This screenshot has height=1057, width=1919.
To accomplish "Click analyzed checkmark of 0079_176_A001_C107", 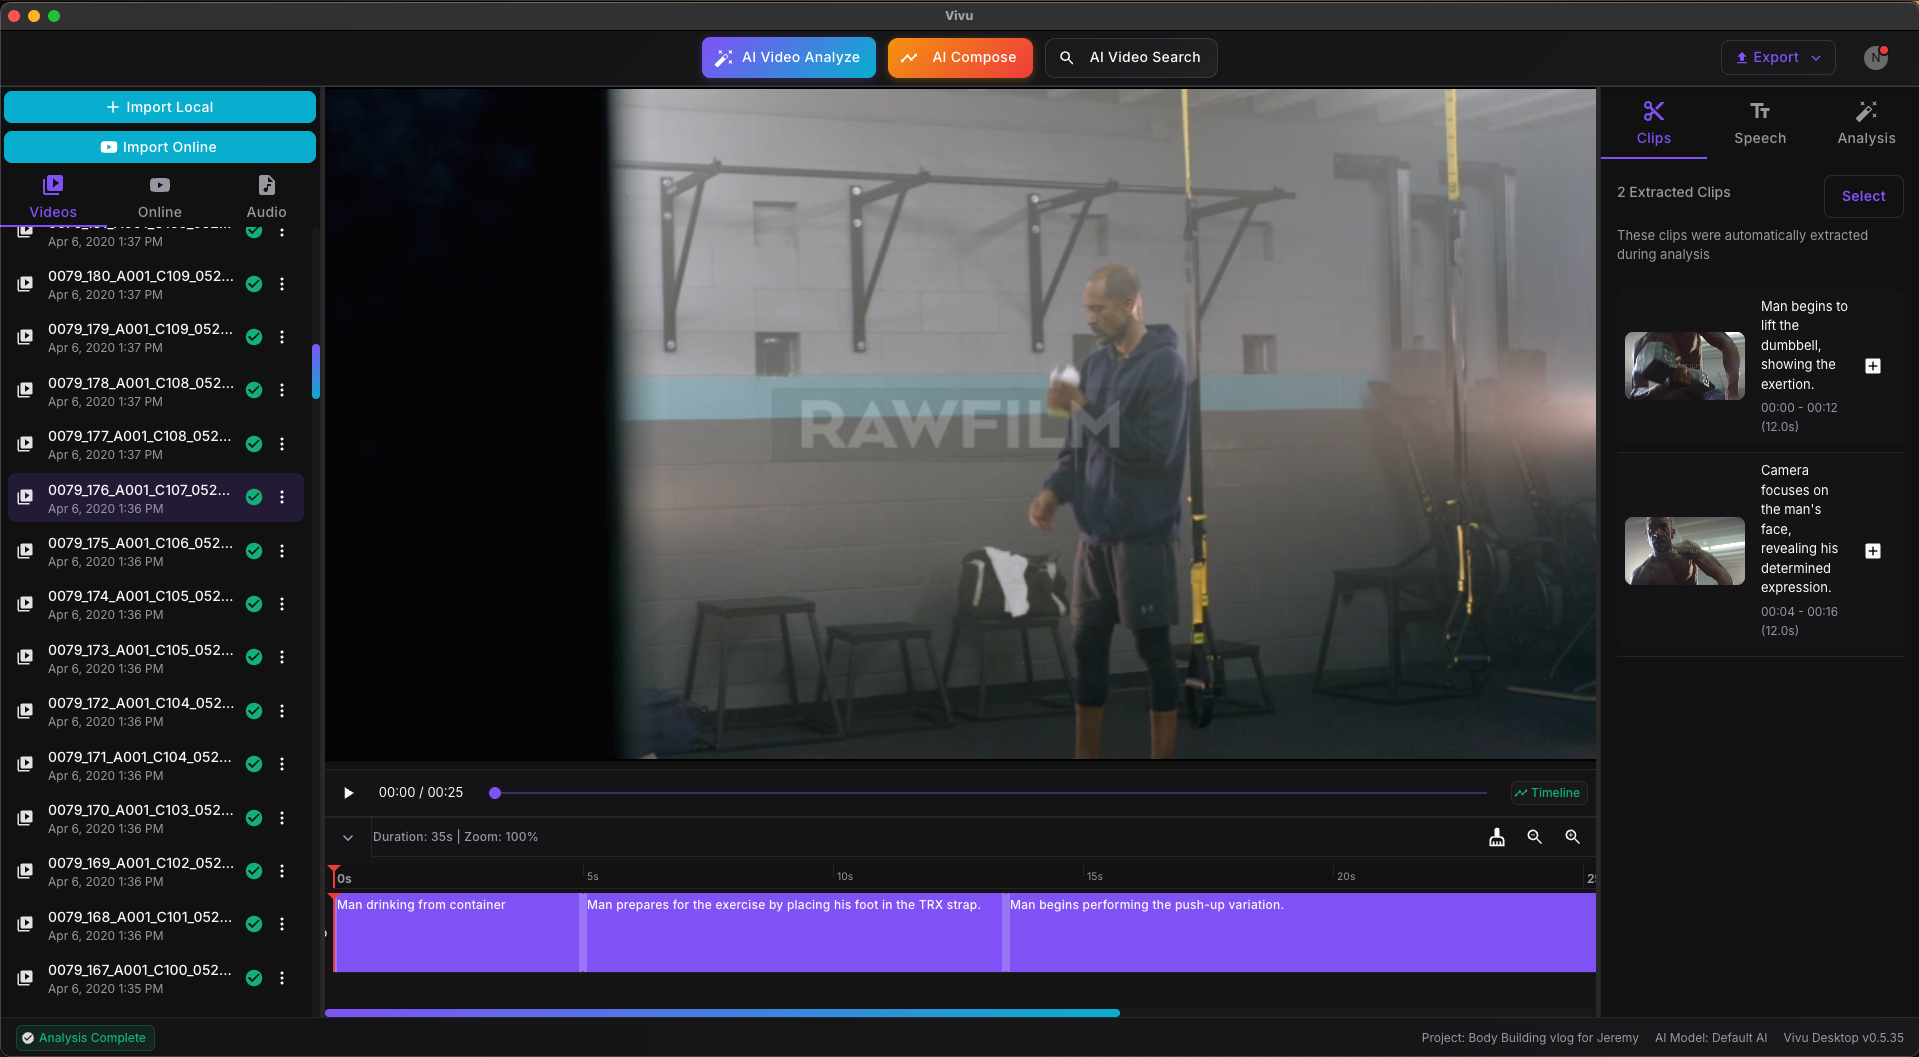I will point(254,497).
